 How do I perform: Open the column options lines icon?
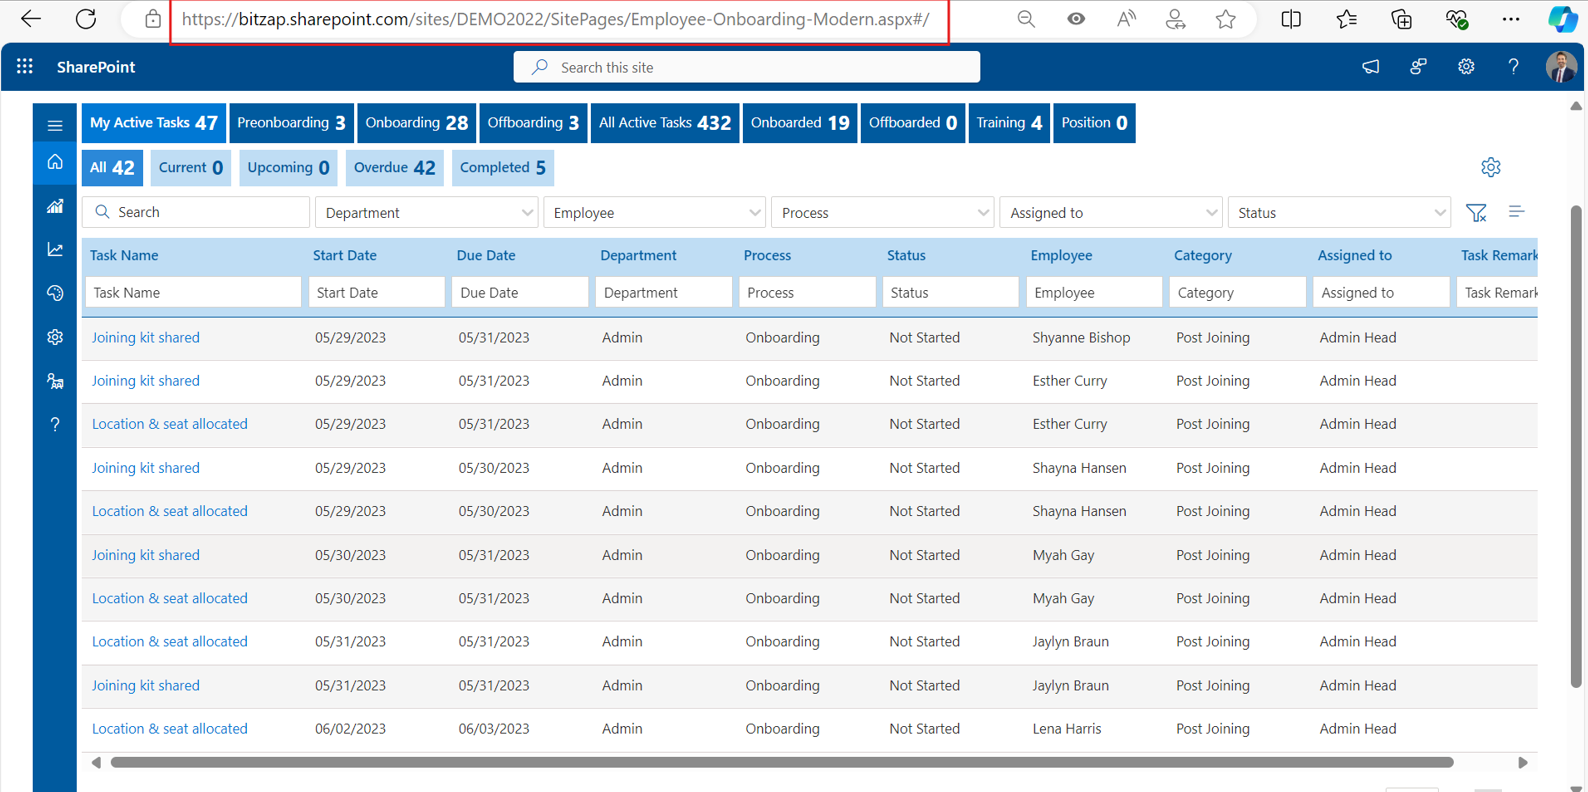[1516, 212]
